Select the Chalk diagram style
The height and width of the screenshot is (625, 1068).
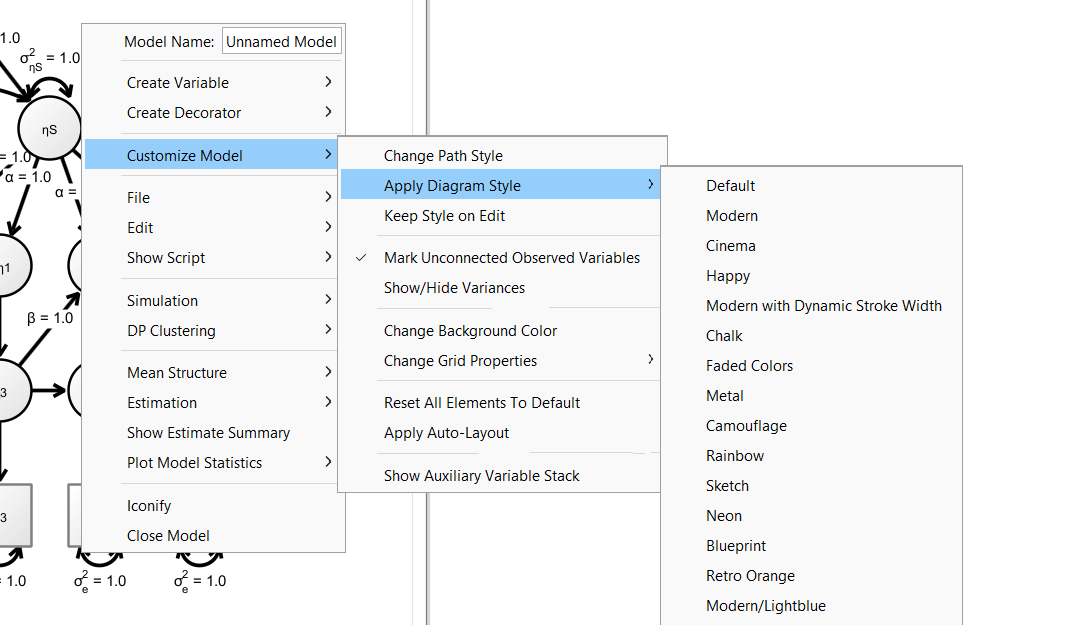tap(724, 336)
